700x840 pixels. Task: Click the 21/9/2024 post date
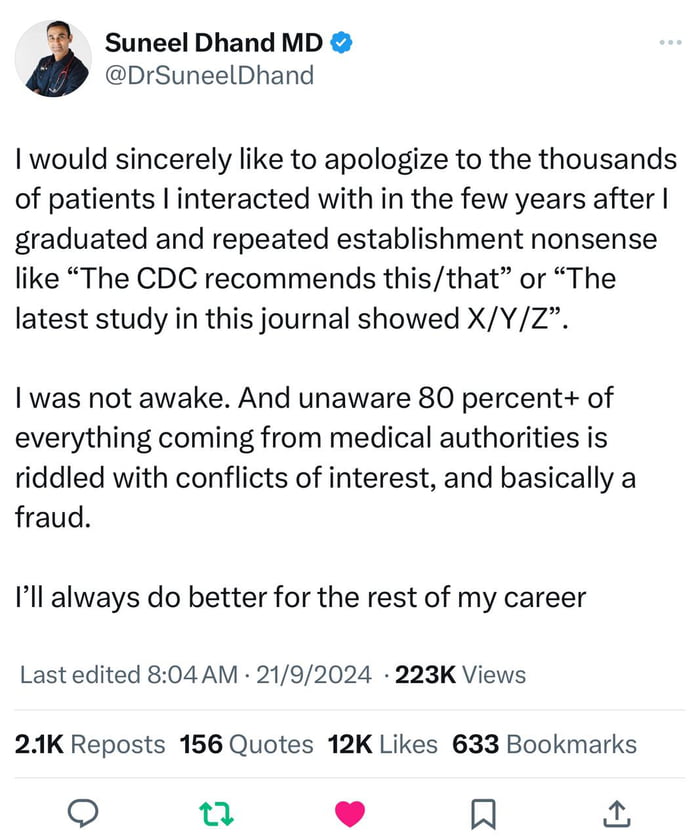[x=313, y=675]
